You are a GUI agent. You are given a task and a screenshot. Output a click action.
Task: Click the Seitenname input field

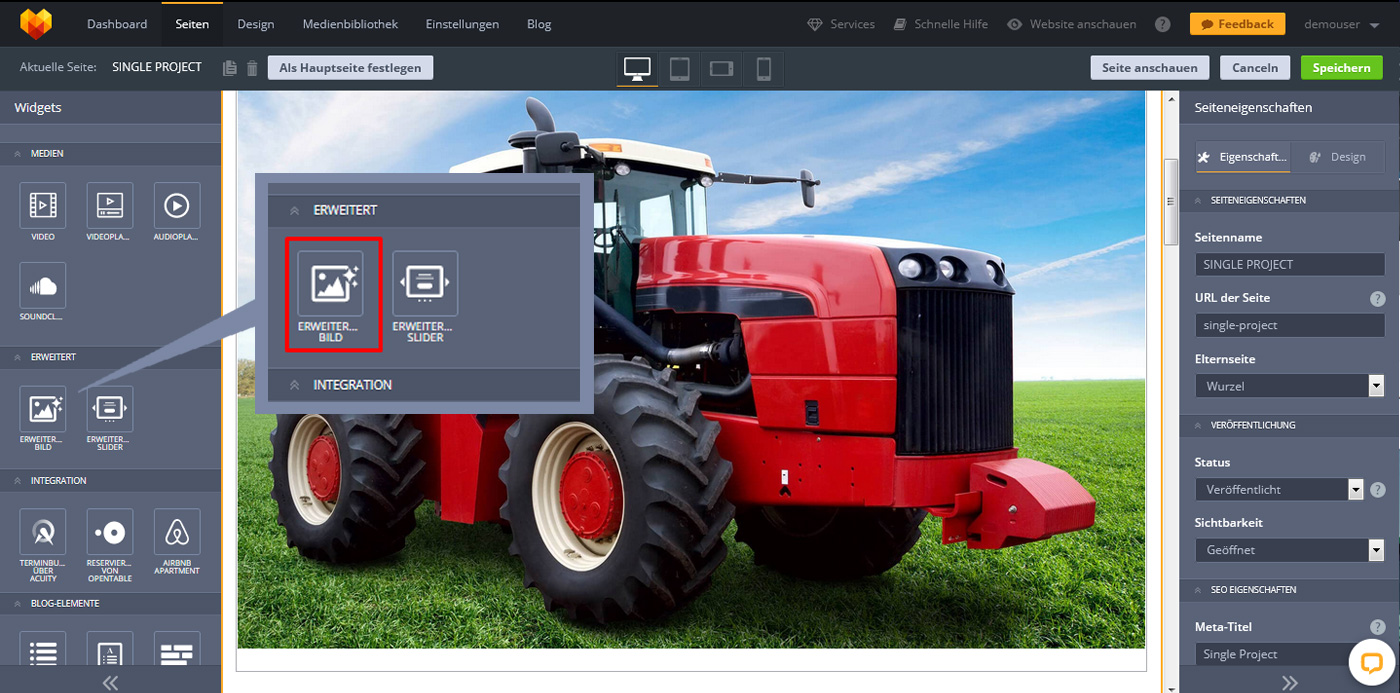click(1289, 265)
